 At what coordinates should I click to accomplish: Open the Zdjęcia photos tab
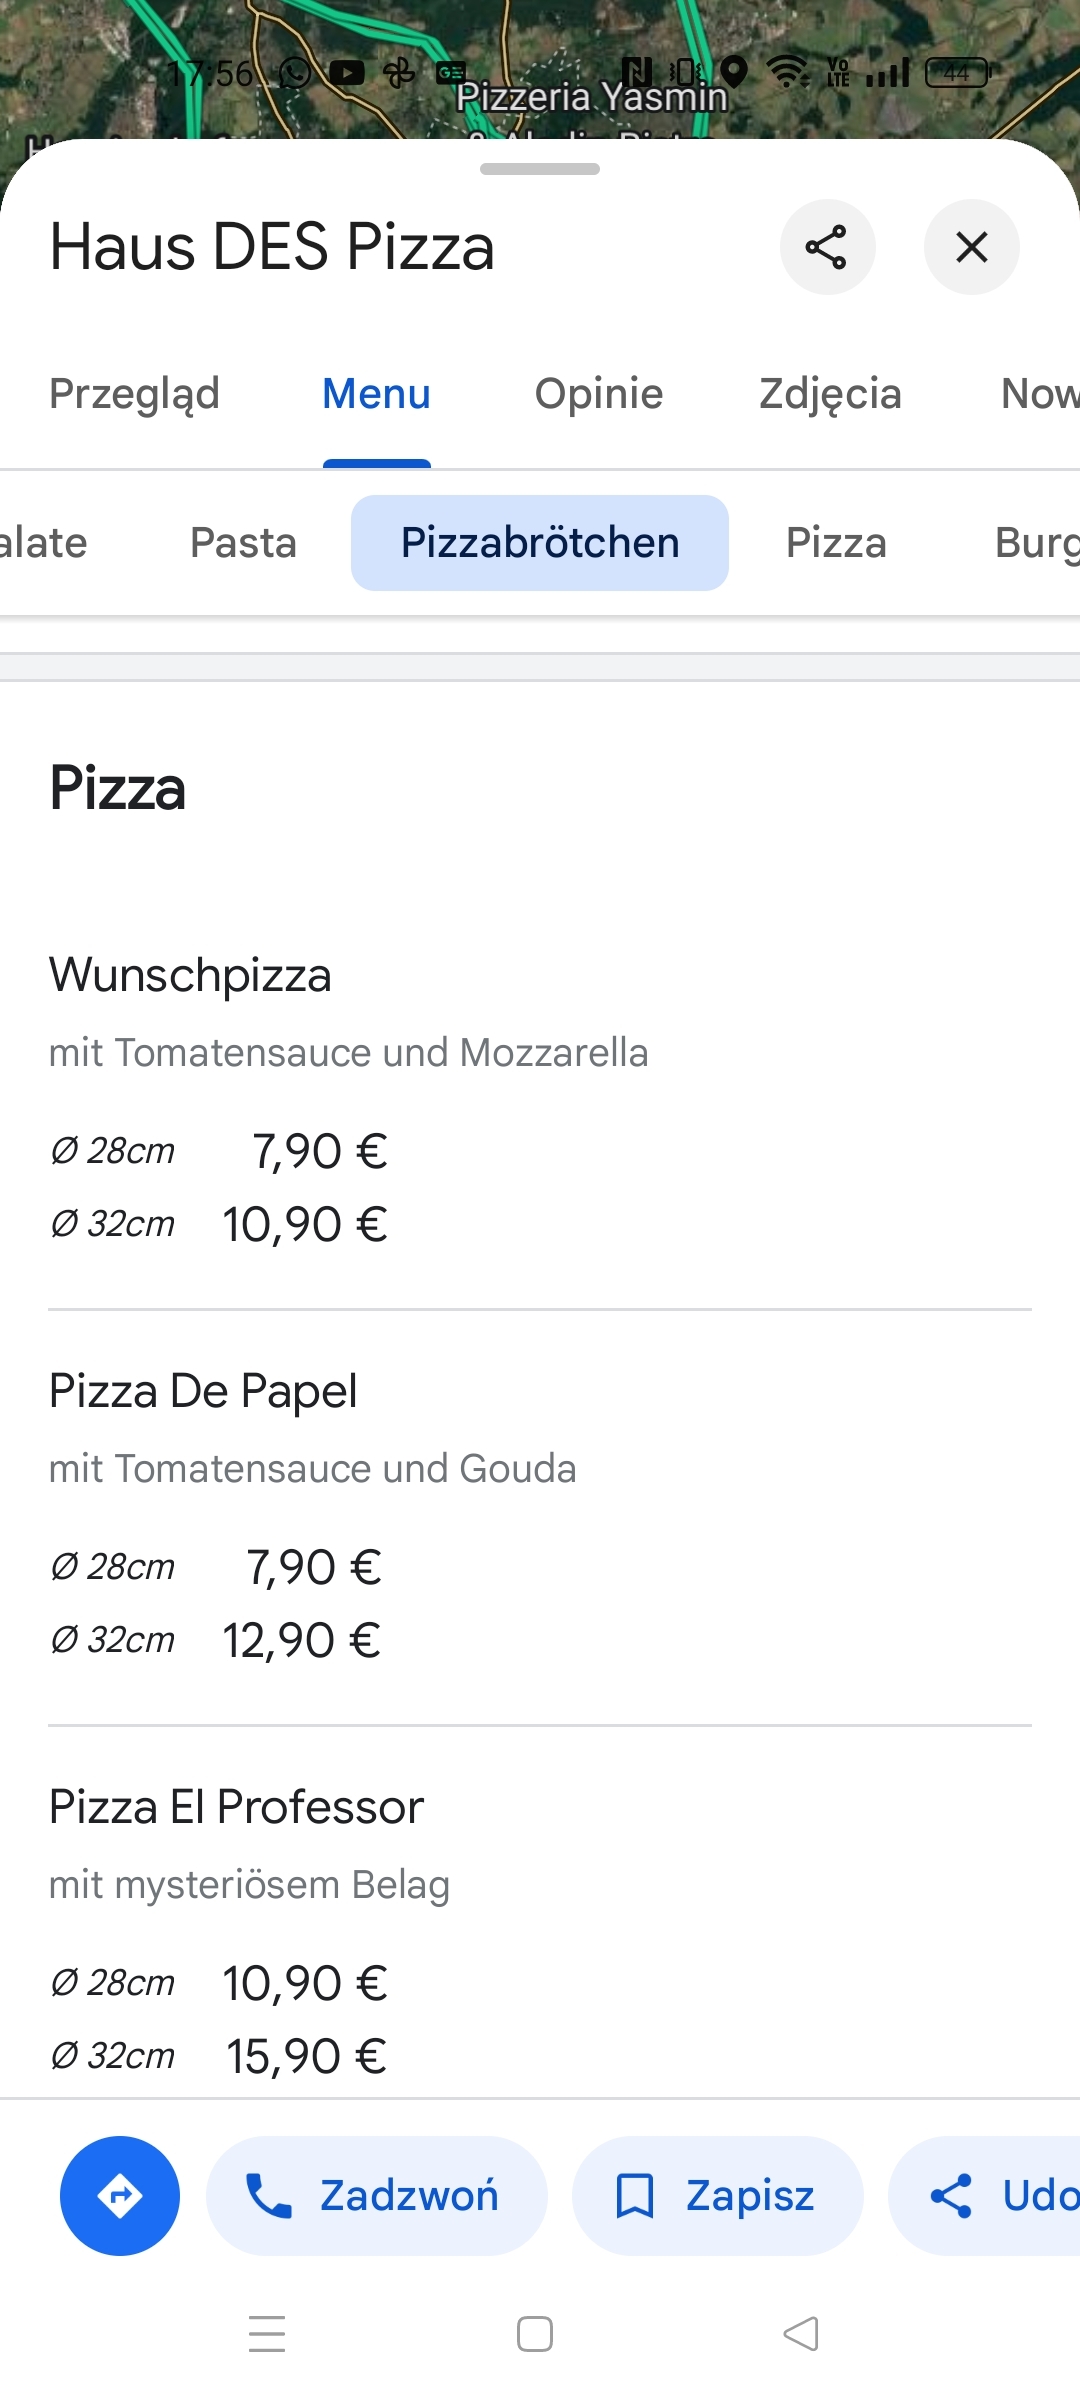click(x=830, y=394)
